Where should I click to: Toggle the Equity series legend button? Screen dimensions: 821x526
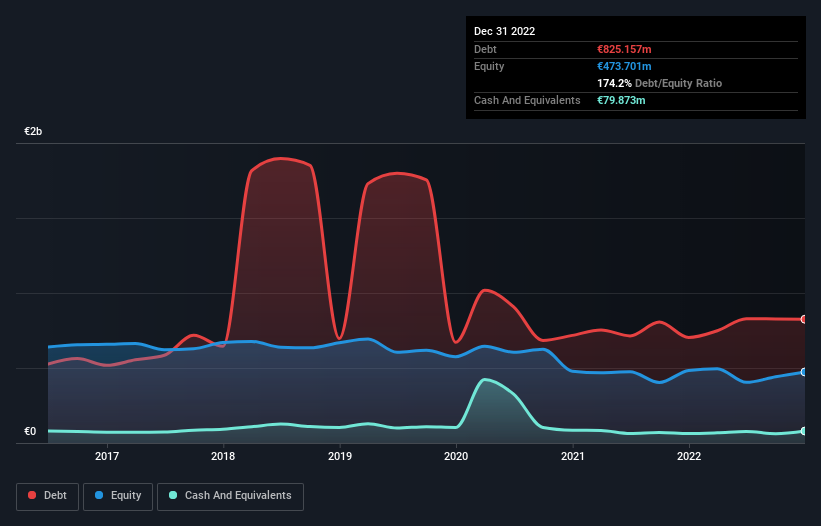[x=118, y=496]
